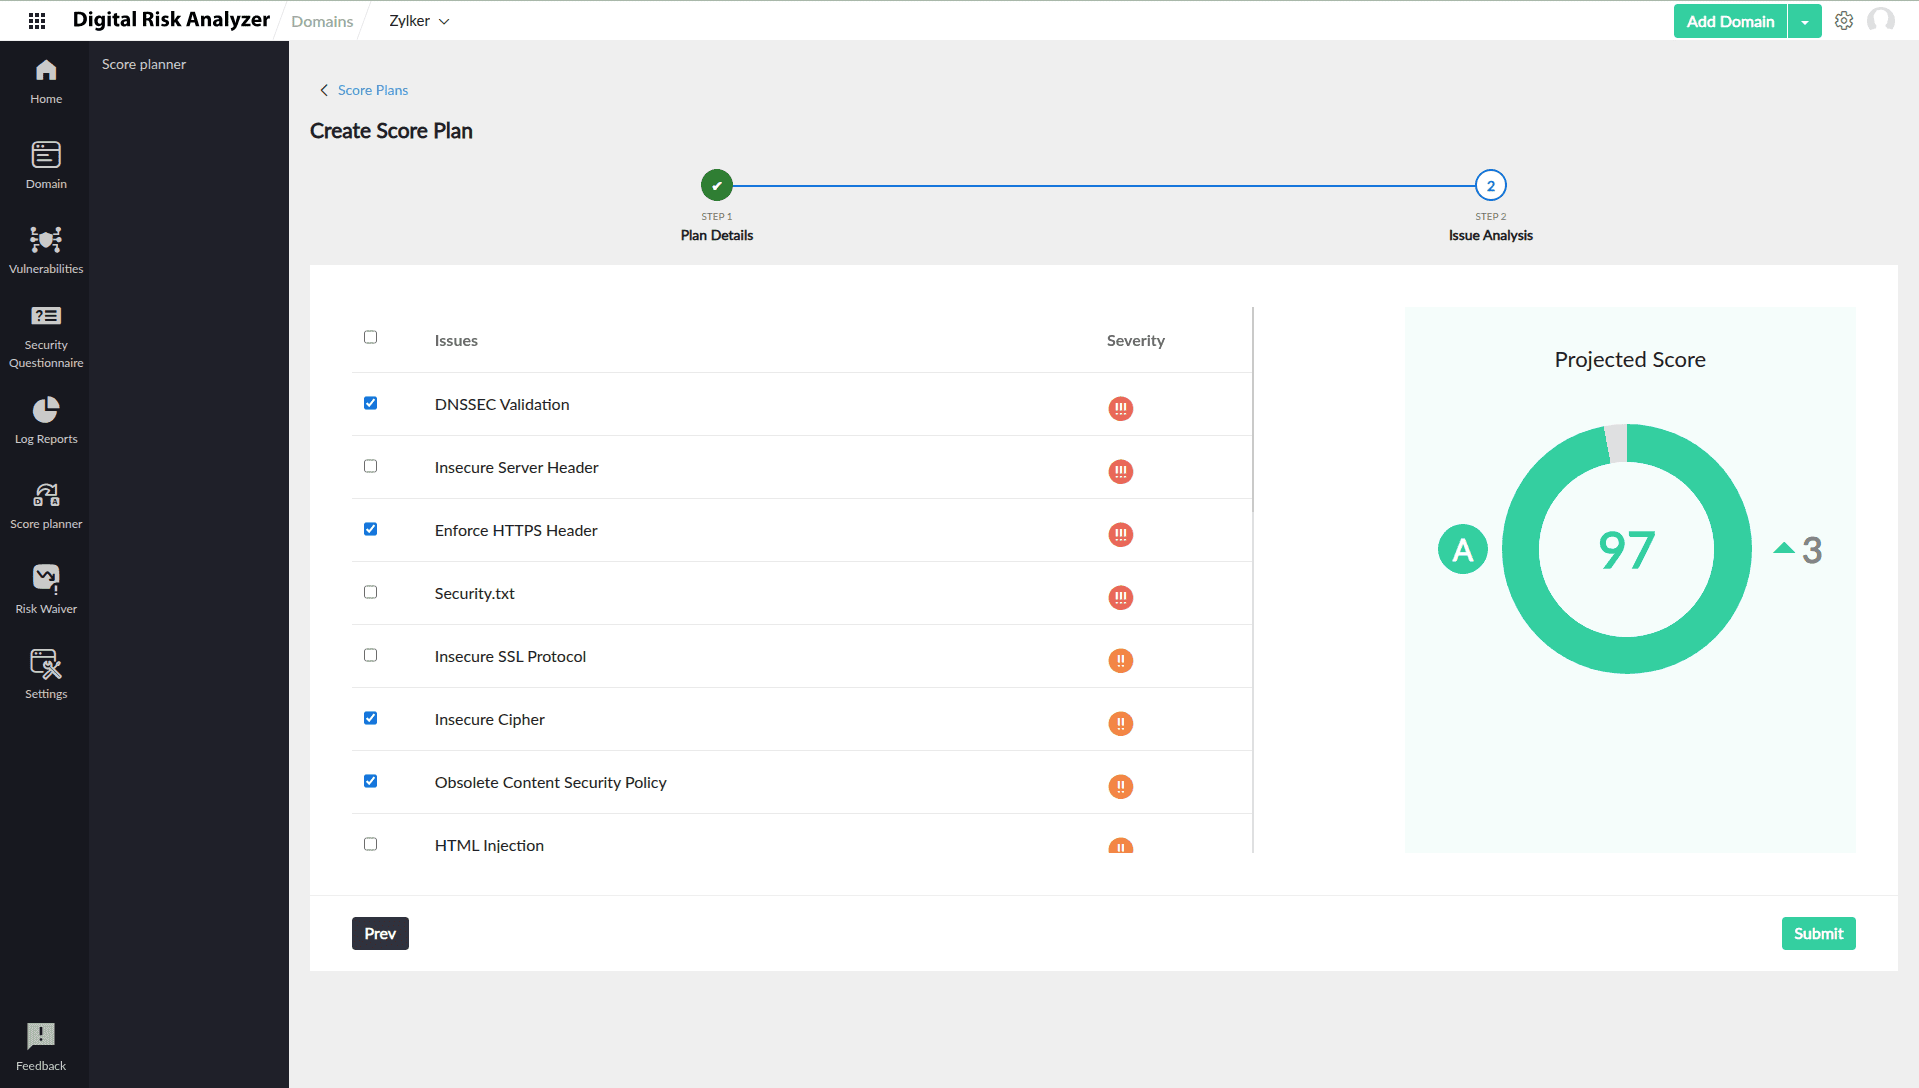Open the apps grid launcher icon
Screen dimensions: 1919x1088
click(x=37, y=21)
